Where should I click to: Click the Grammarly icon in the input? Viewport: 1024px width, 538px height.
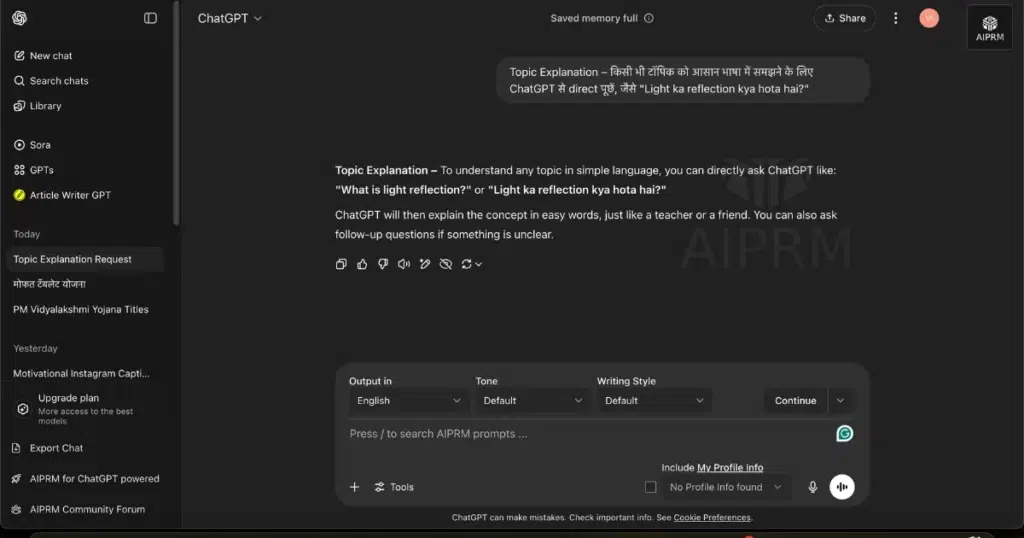pyautogui.click(x=844, y=434)
